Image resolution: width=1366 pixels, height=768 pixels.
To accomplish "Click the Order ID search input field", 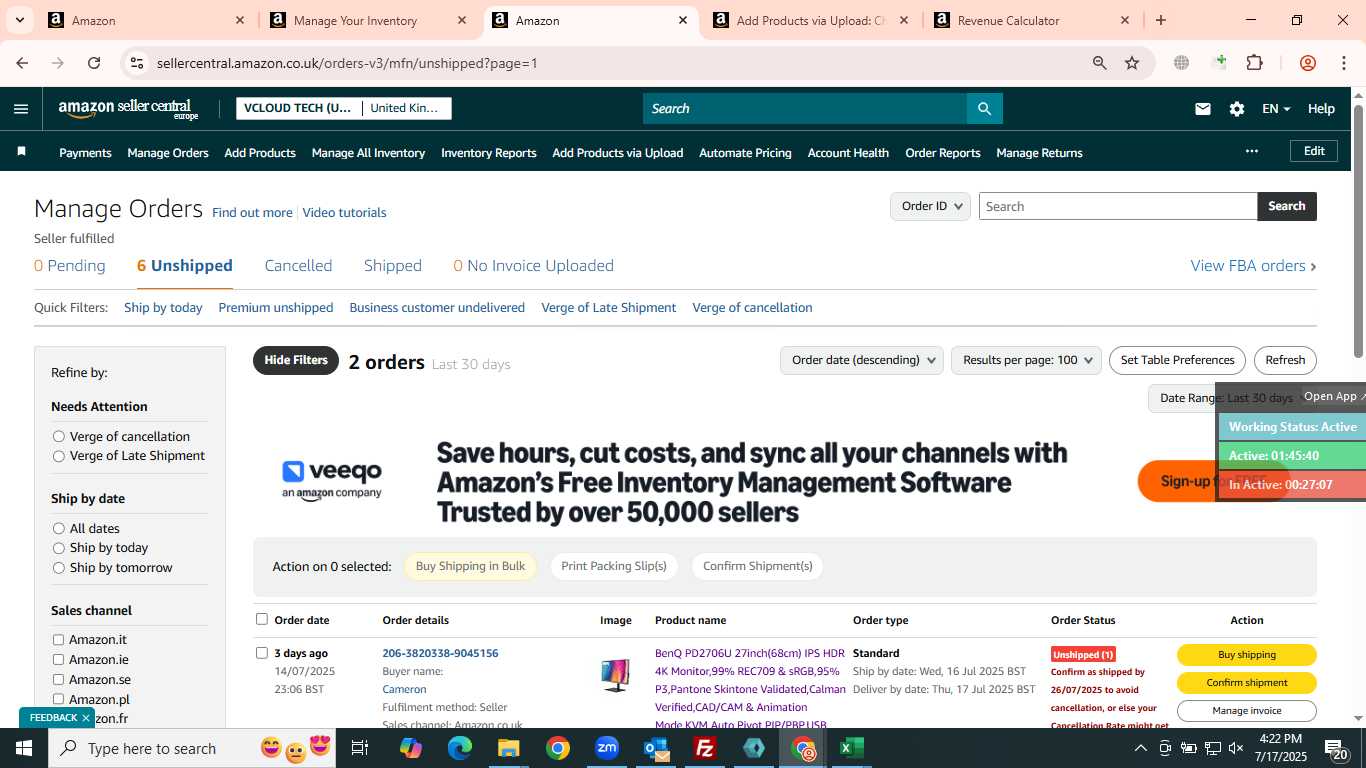I will point(1117,206).
